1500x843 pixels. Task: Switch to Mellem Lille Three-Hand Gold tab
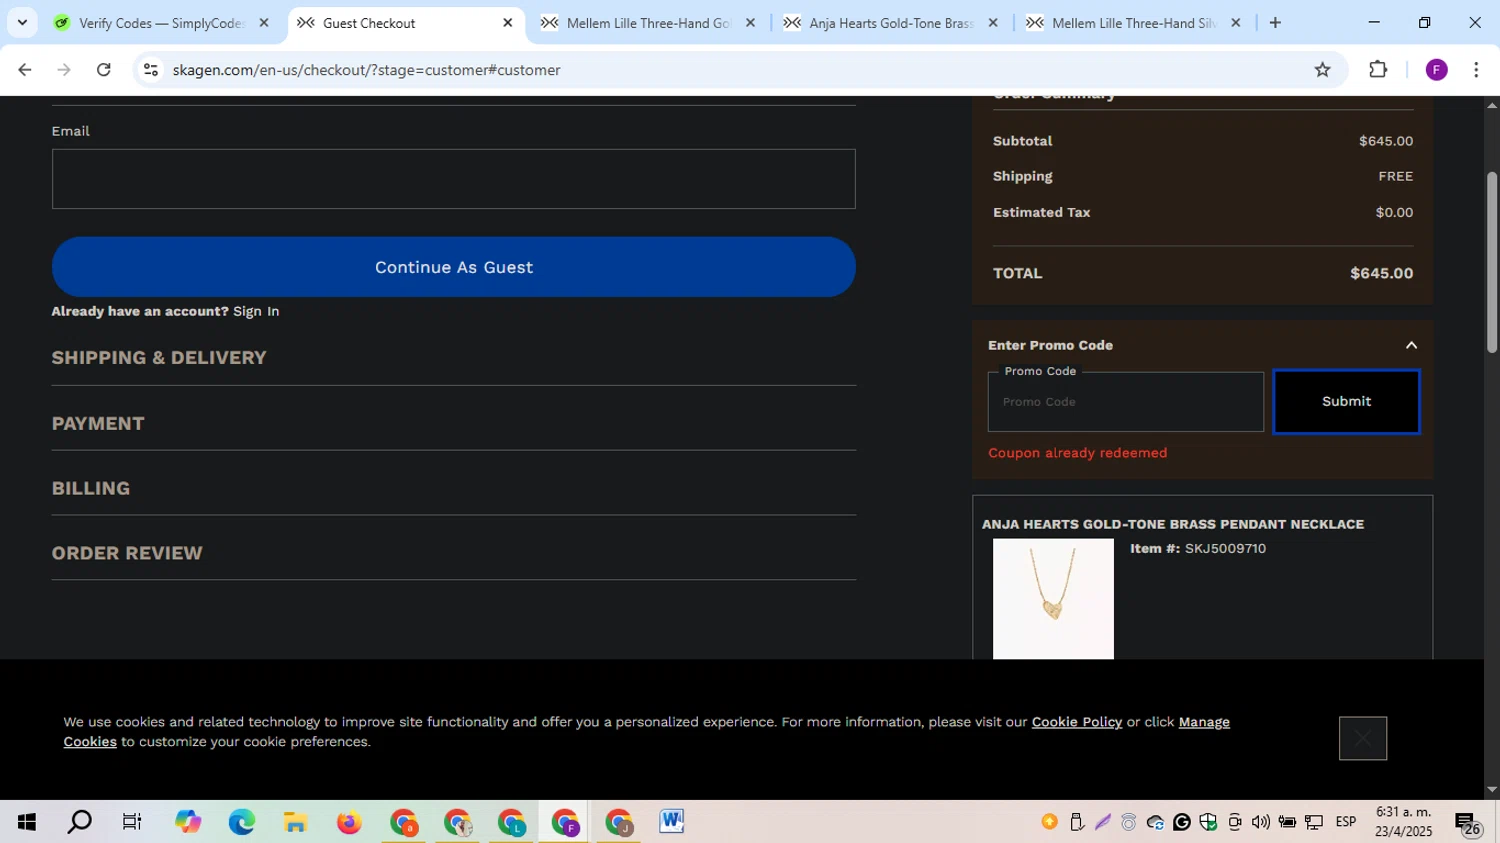pyautogui.click(x=648, y=23)
